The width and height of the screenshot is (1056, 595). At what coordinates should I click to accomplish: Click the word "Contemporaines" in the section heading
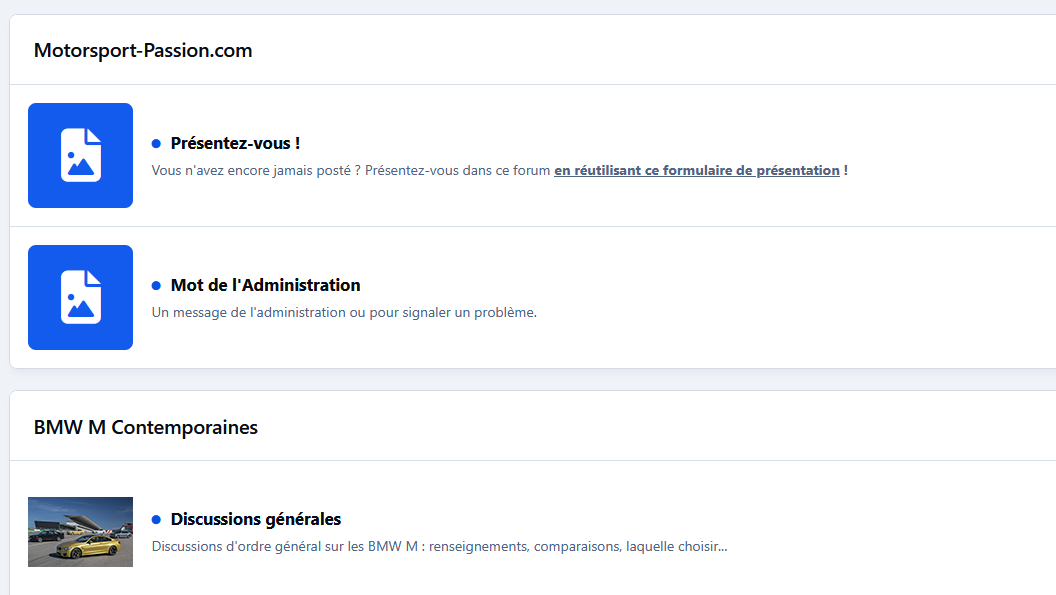click(x=185, y=427)
